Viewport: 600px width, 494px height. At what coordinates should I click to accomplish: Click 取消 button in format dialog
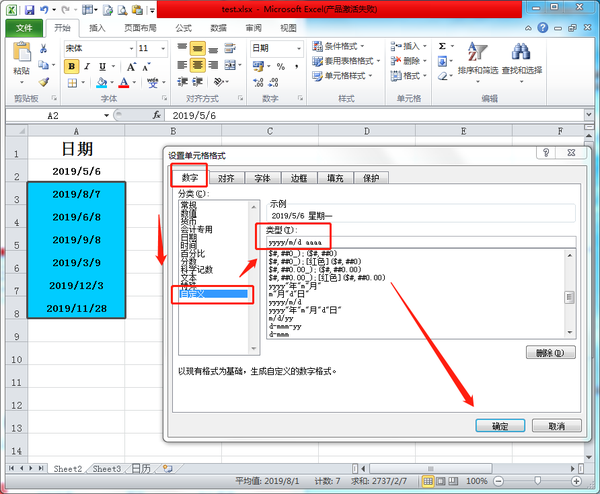pos(557,426)
